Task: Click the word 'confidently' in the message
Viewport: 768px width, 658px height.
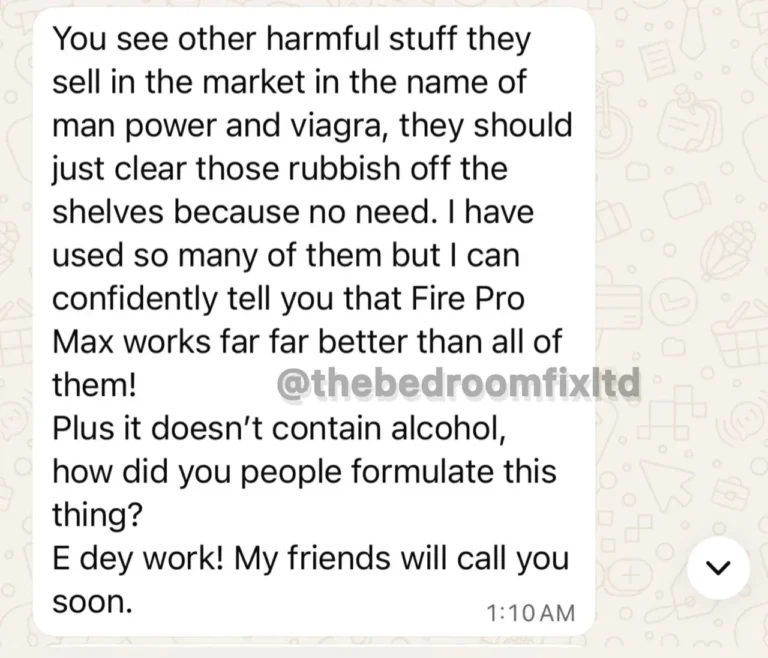Action: (134, 299)
